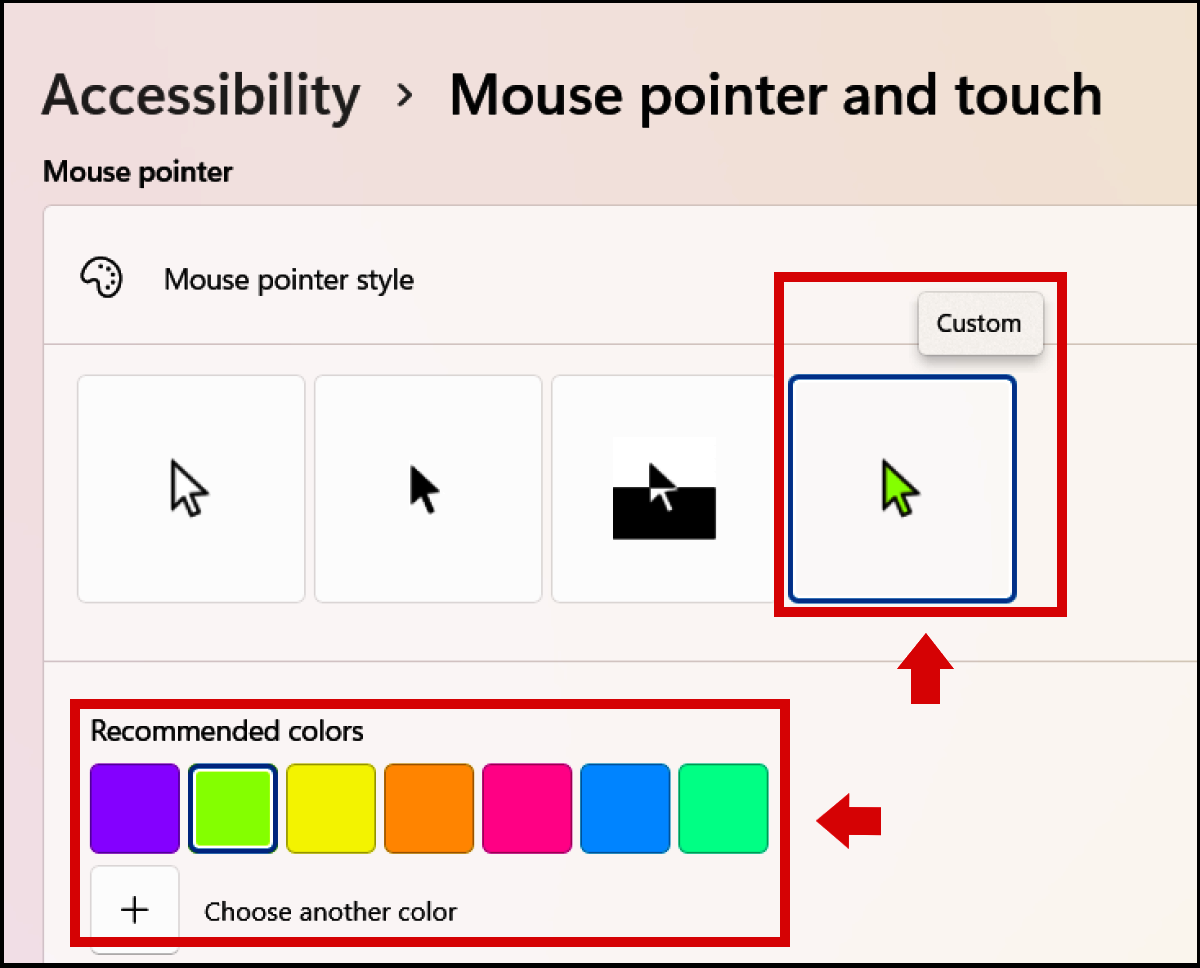Select the black mouse pointer style
1200x968 pixels.
point(427,488)
